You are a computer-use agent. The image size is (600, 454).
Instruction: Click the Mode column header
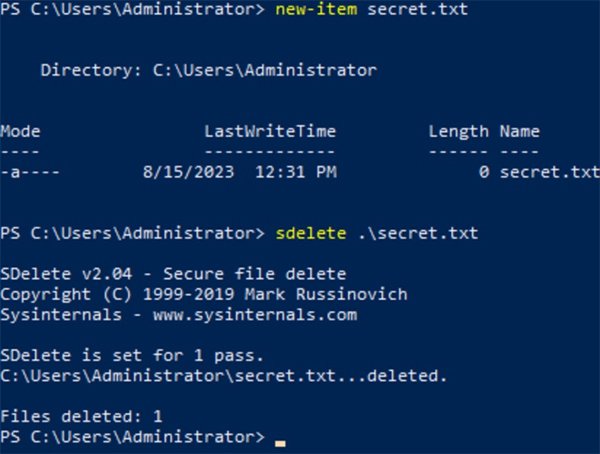coord(20,131)
